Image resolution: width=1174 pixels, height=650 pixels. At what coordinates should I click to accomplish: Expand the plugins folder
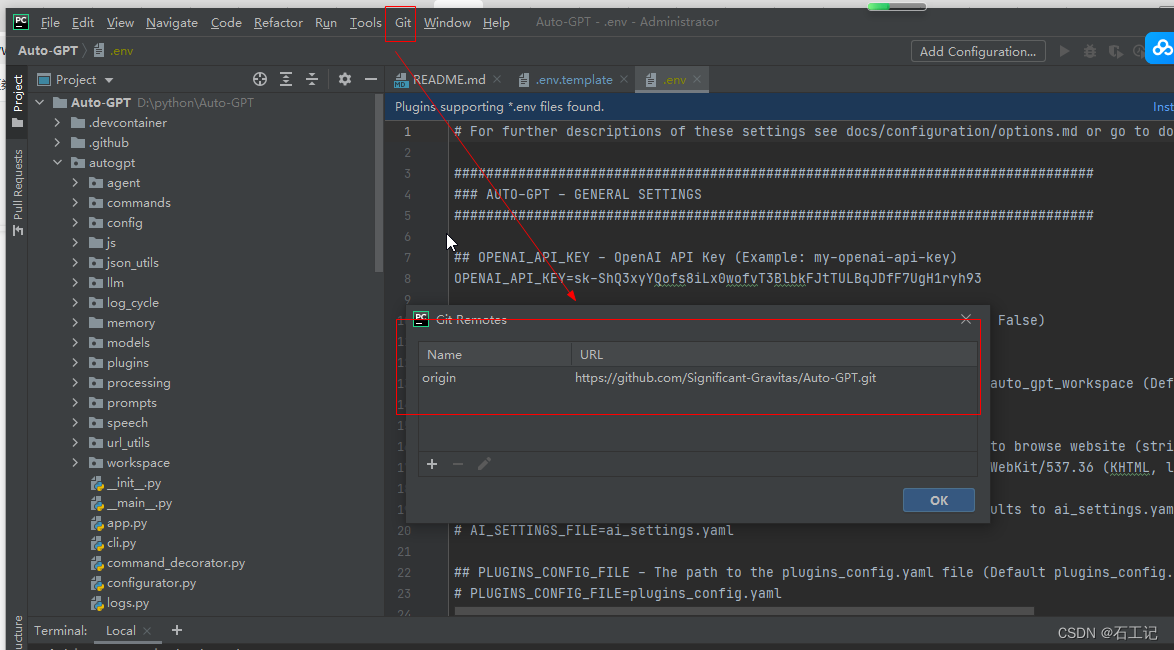[75, 362]
